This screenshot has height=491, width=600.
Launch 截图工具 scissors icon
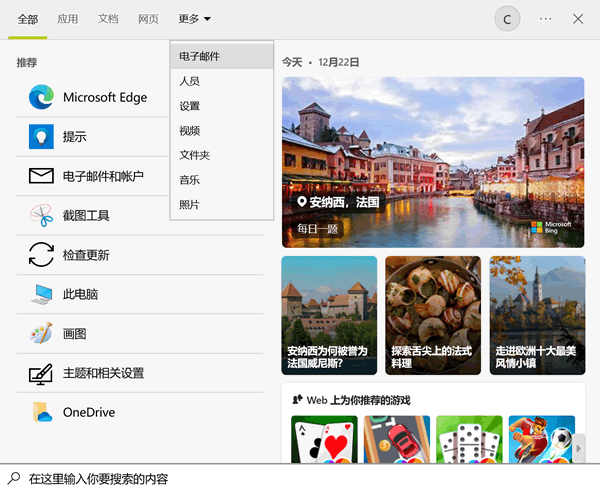click(41, 215)
